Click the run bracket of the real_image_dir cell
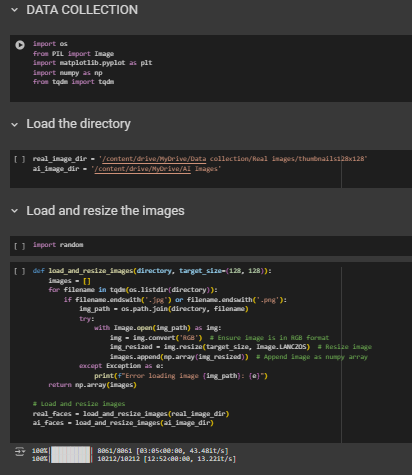 click(19, 159)
